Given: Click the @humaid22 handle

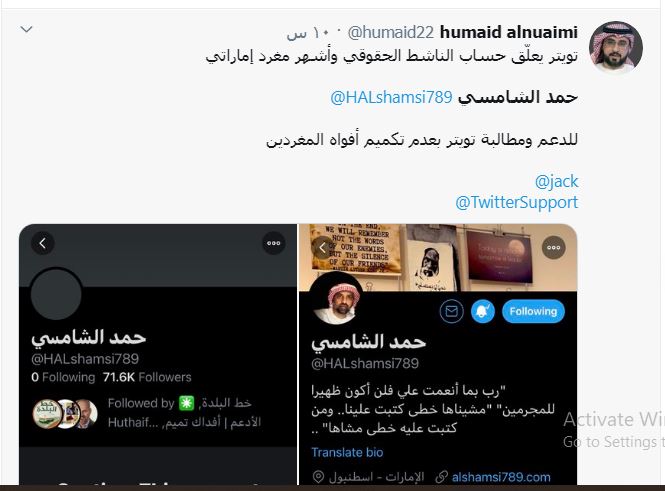Looking at the screenshot, I should 391,33.
